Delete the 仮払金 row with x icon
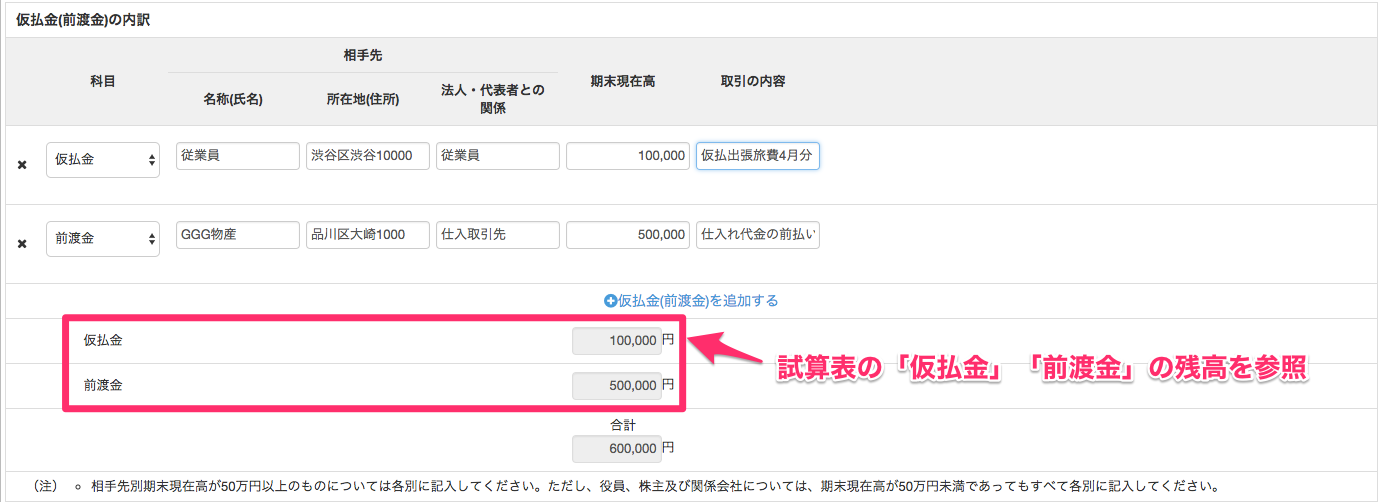The height and width of the screenshot is (502, 1382). 22,164
